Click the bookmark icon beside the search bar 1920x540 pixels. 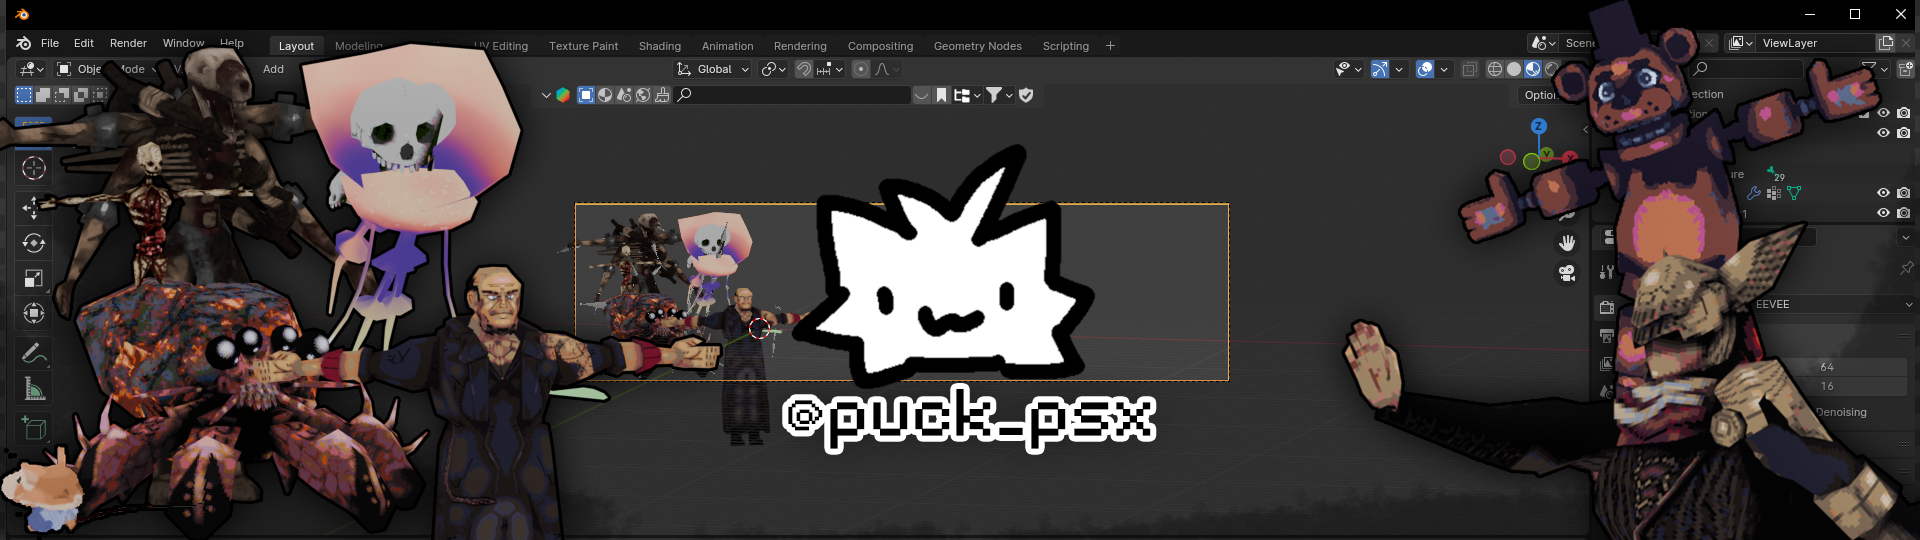[x=942, y=95]
